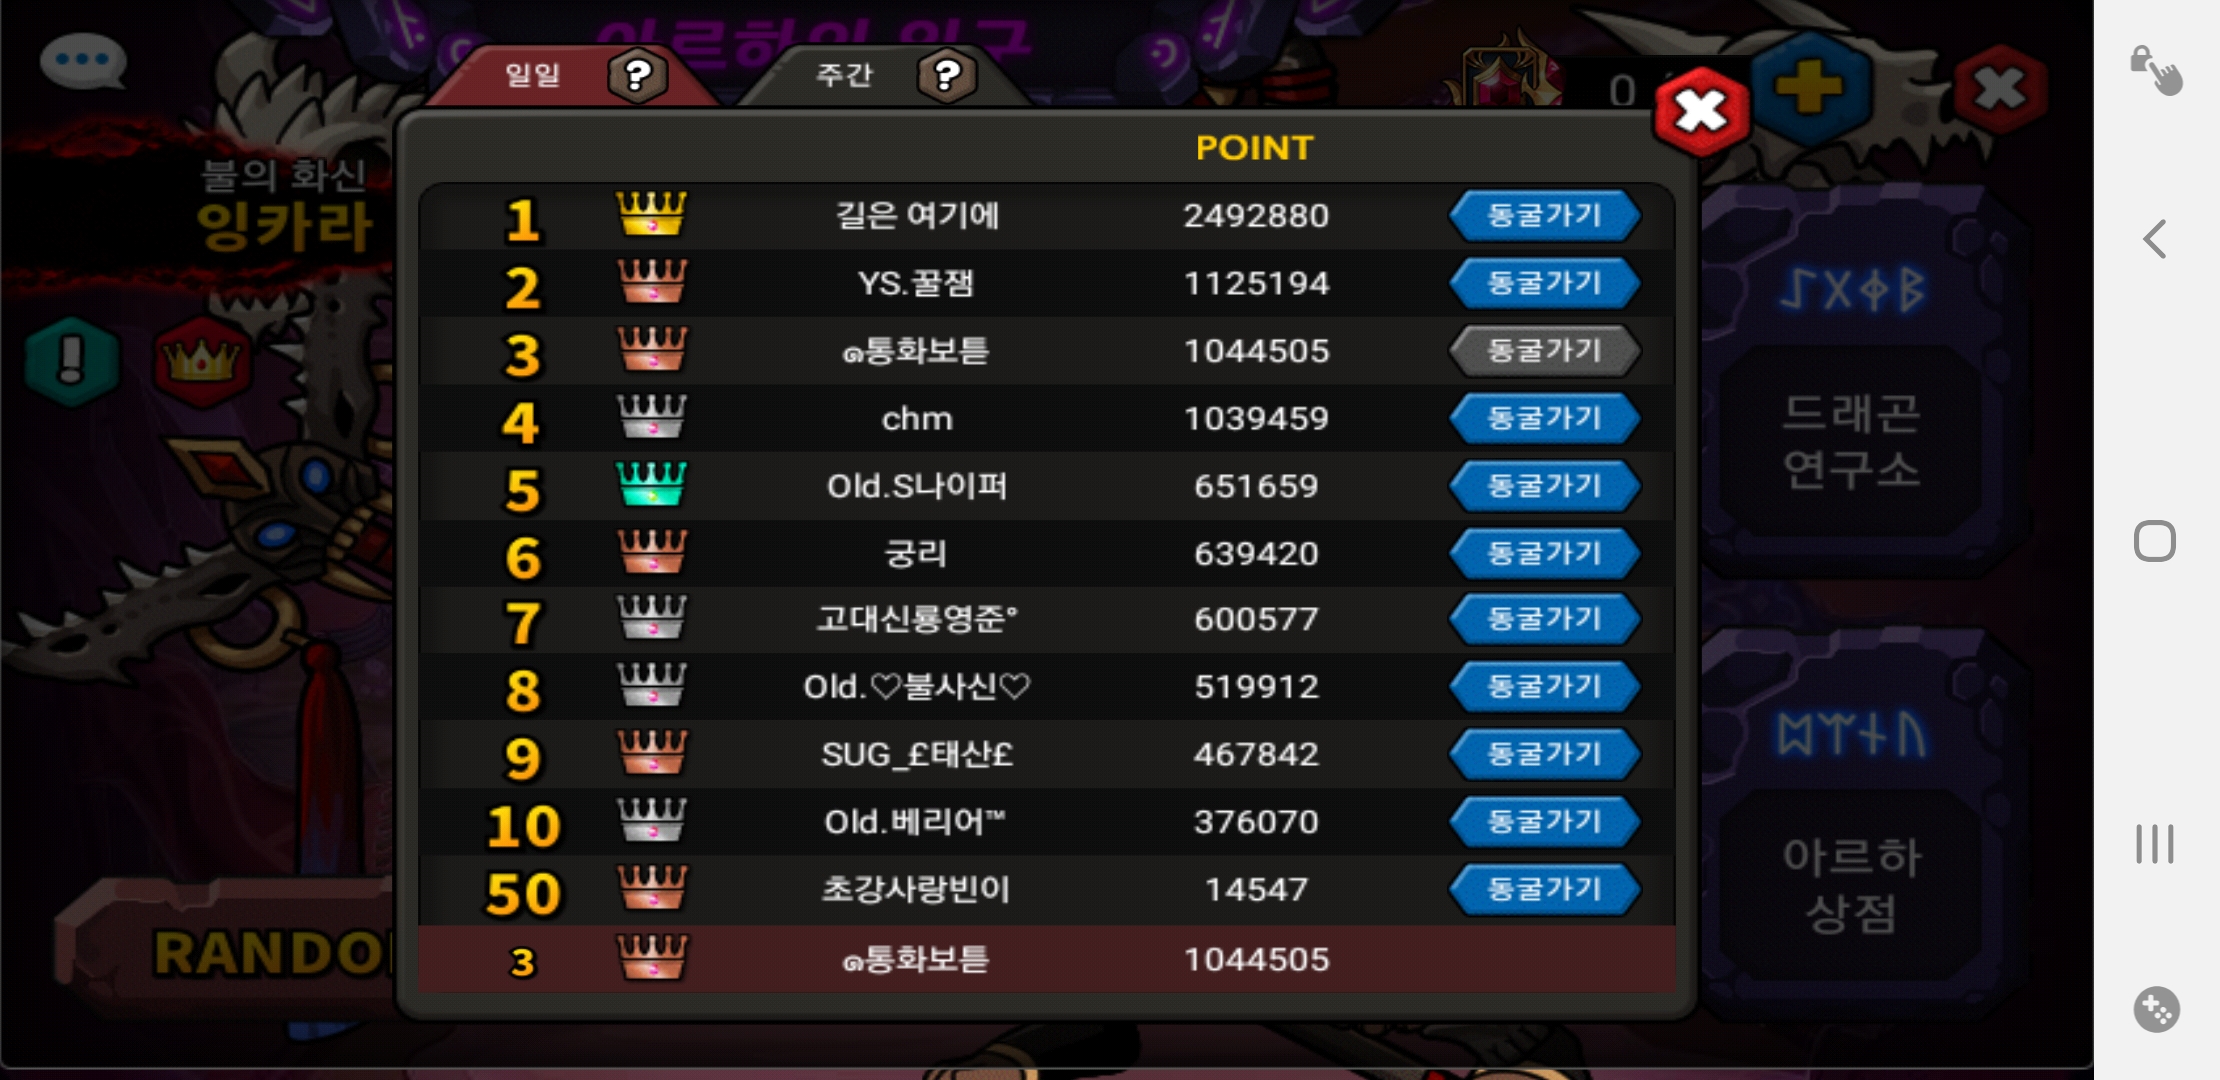2220x1080 pixels.
Task: Click the question mark beside 일일 tab
Action: 638,75
